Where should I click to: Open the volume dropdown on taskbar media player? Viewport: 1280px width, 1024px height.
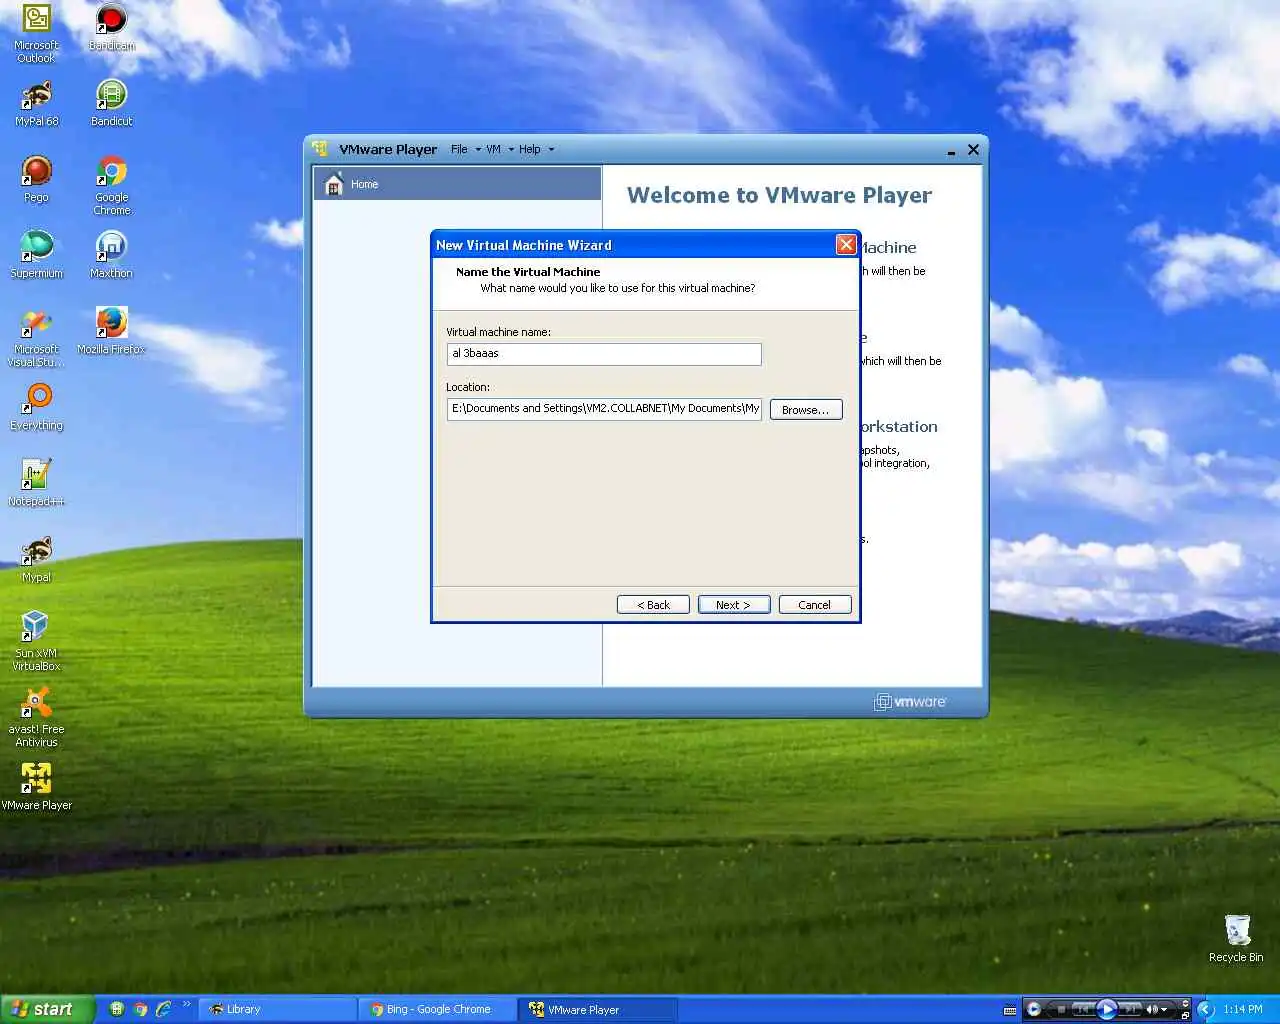click(1164, 1009)
